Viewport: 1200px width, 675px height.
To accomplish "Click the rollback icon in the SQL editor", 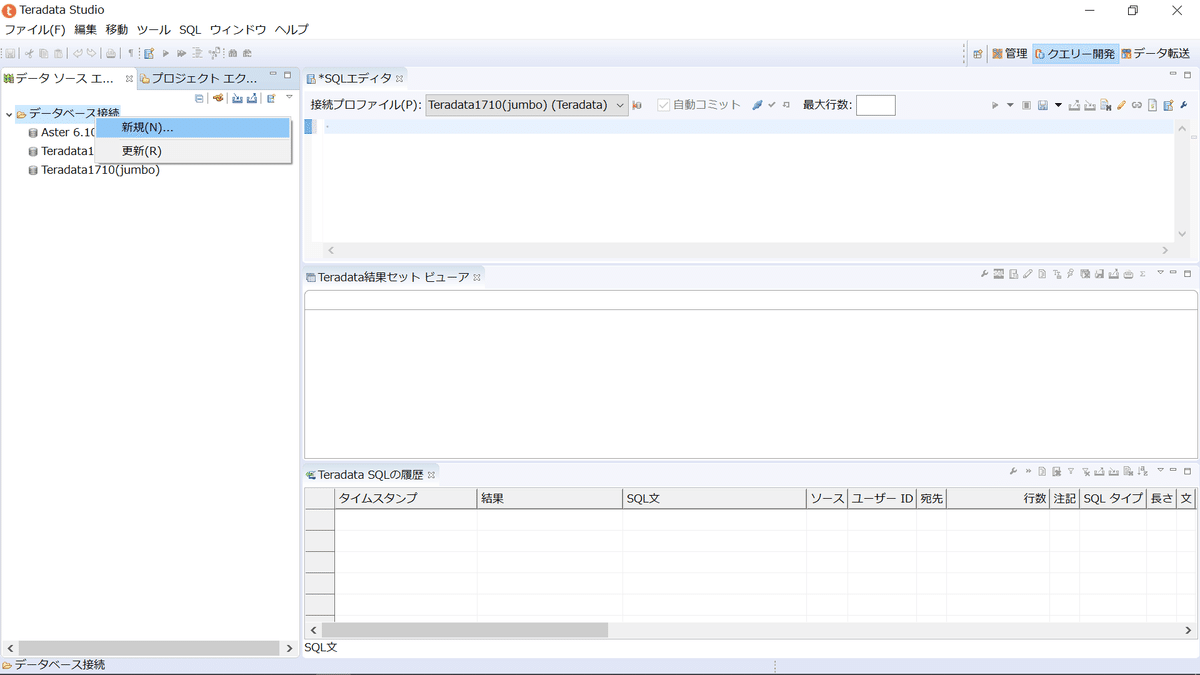I will click(786, 105).
